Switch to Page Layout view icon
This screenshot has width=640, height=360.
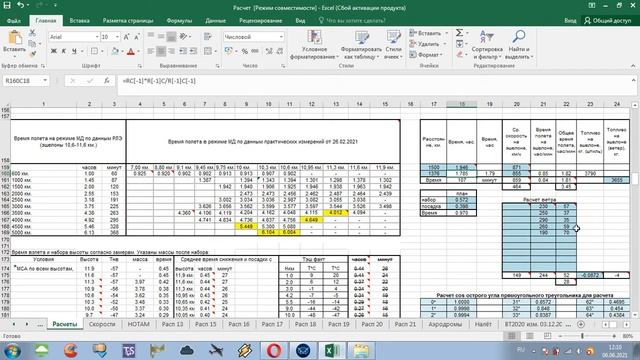[529, 336]
